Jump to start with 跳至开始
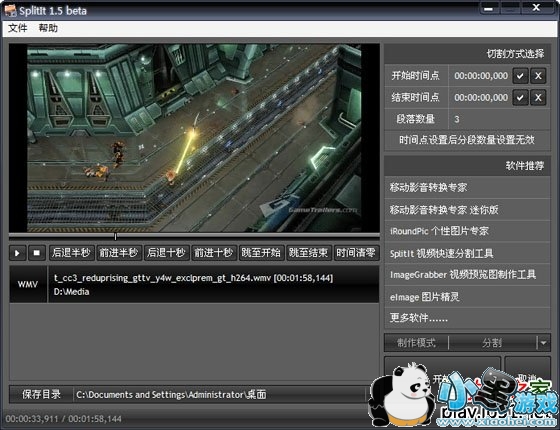Viewport: 560px width, 430px height. click(x=261, y=253)
